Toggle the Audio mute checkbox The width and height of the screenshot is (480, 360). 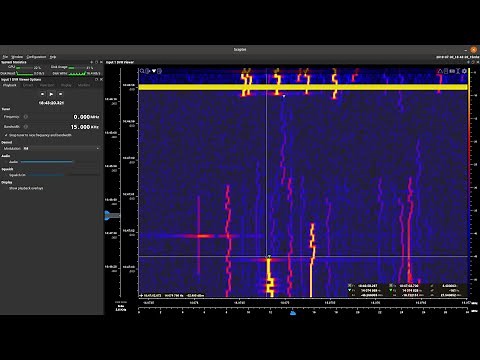point(6,162)
